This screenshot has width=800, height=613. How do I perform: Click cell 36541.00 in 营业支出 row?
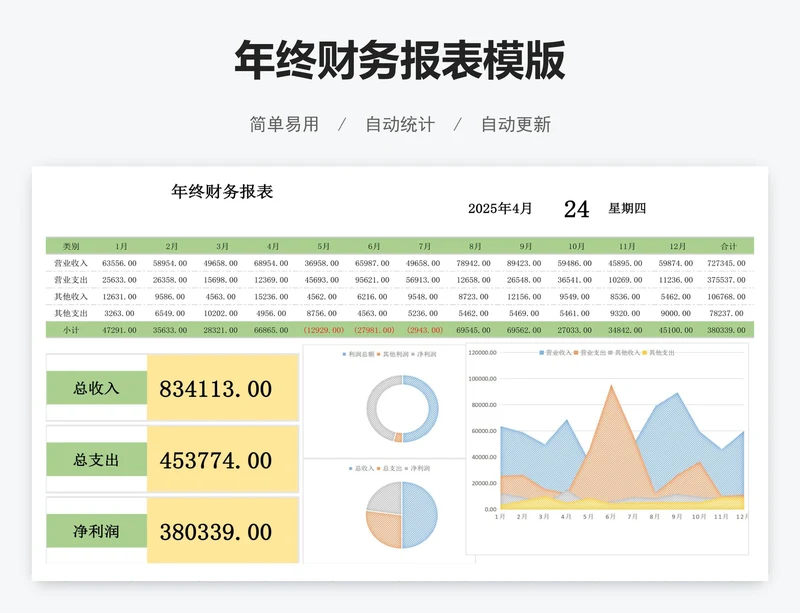pos(574,280)
